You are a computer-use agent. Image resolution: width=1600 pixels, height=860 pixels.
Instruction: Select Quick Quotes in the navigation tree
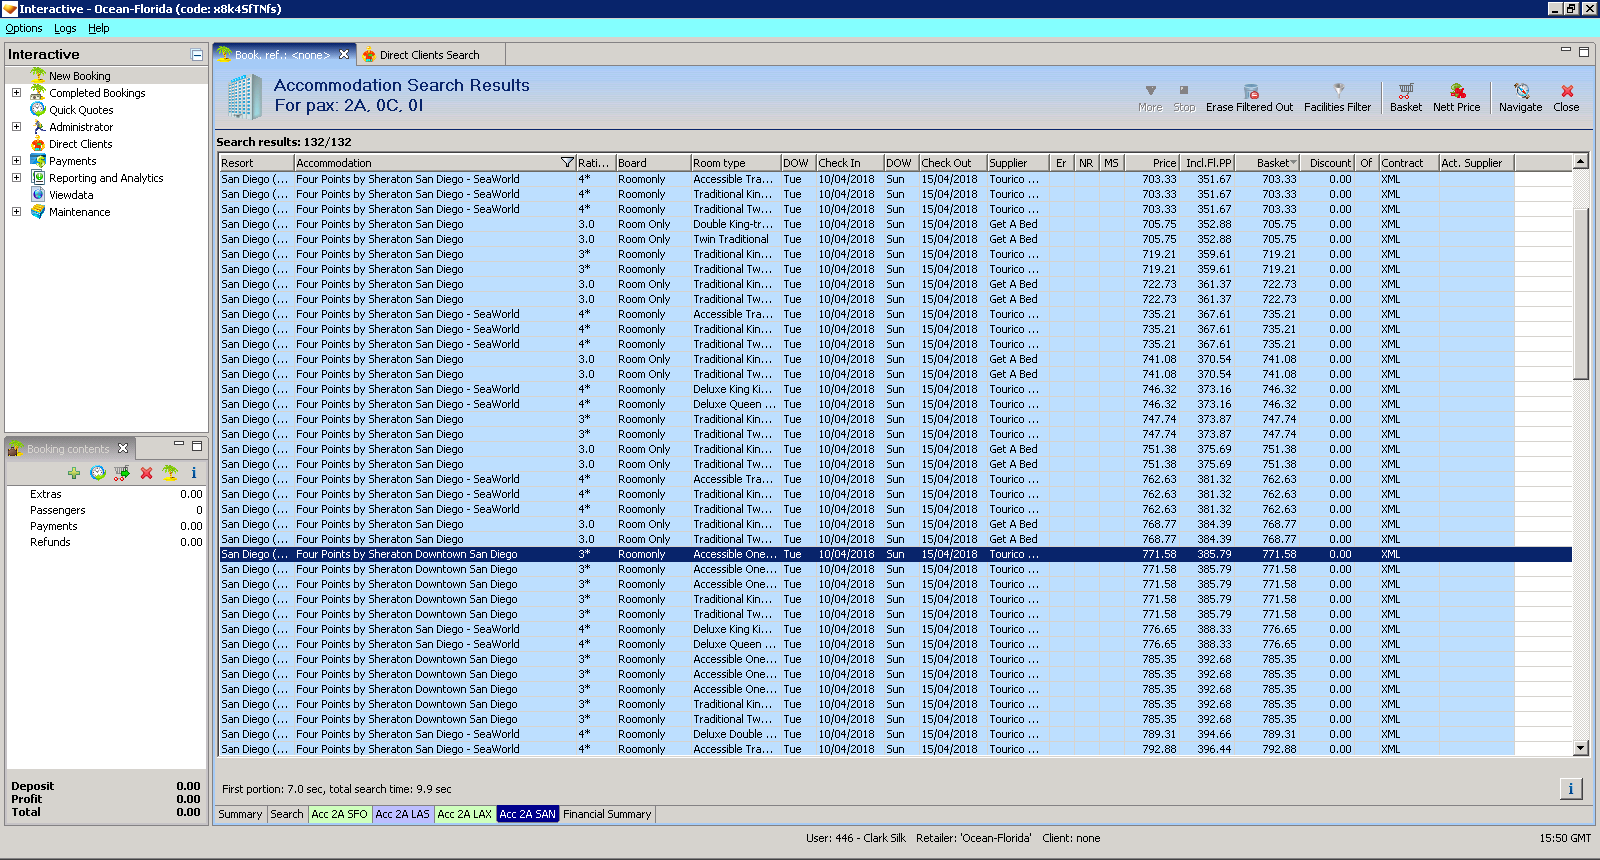point(81,110)
